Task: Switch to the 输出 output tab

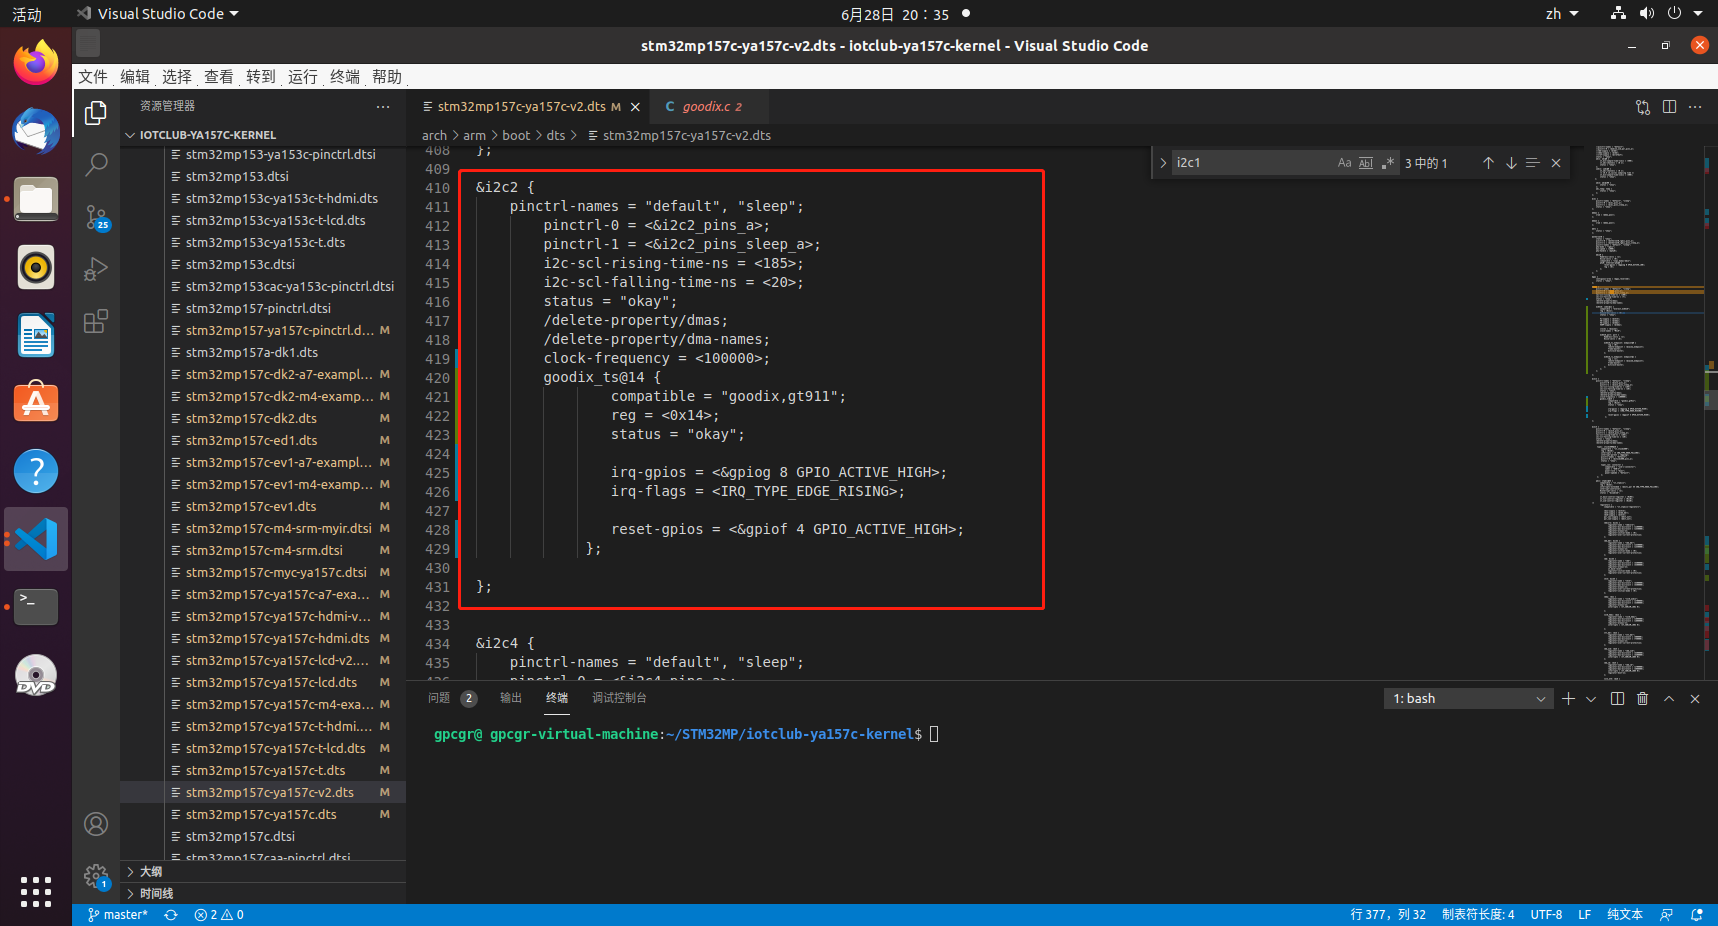Action: [511, 698]
